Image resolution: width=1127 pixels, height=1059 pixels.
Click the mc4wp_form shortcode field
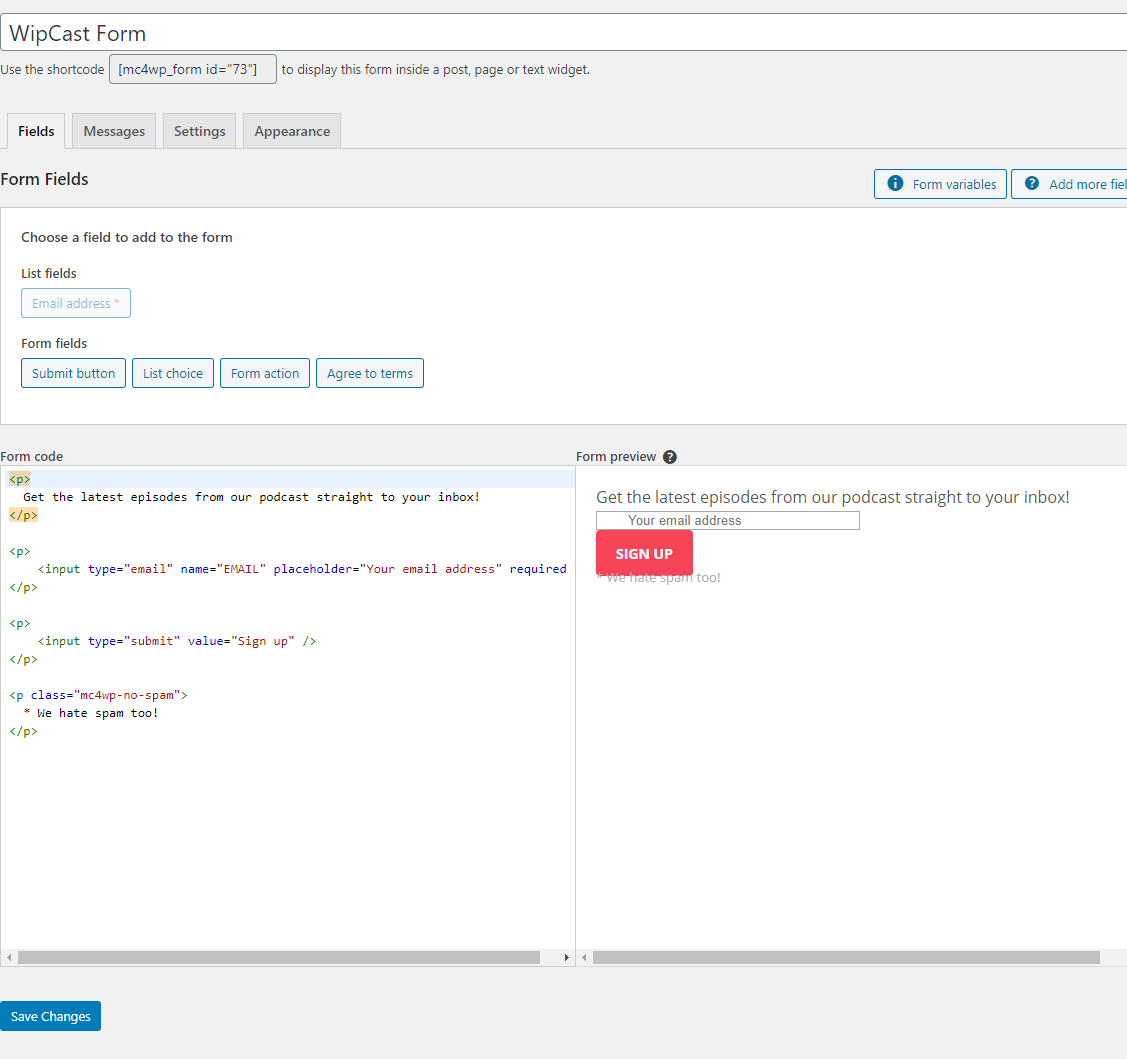[x=192, y=69]
